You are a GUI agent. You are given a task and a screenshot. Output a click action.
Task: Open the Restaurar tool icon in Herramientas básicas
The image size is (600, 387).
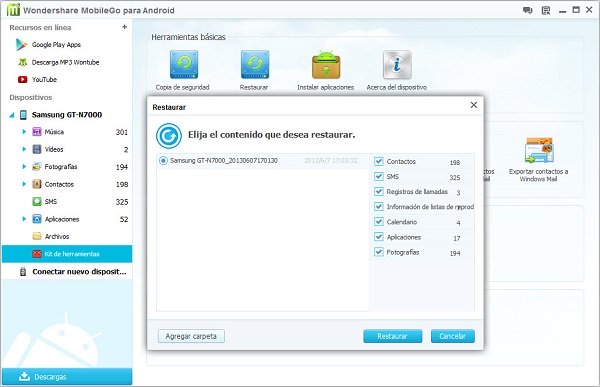coord(255,65)
